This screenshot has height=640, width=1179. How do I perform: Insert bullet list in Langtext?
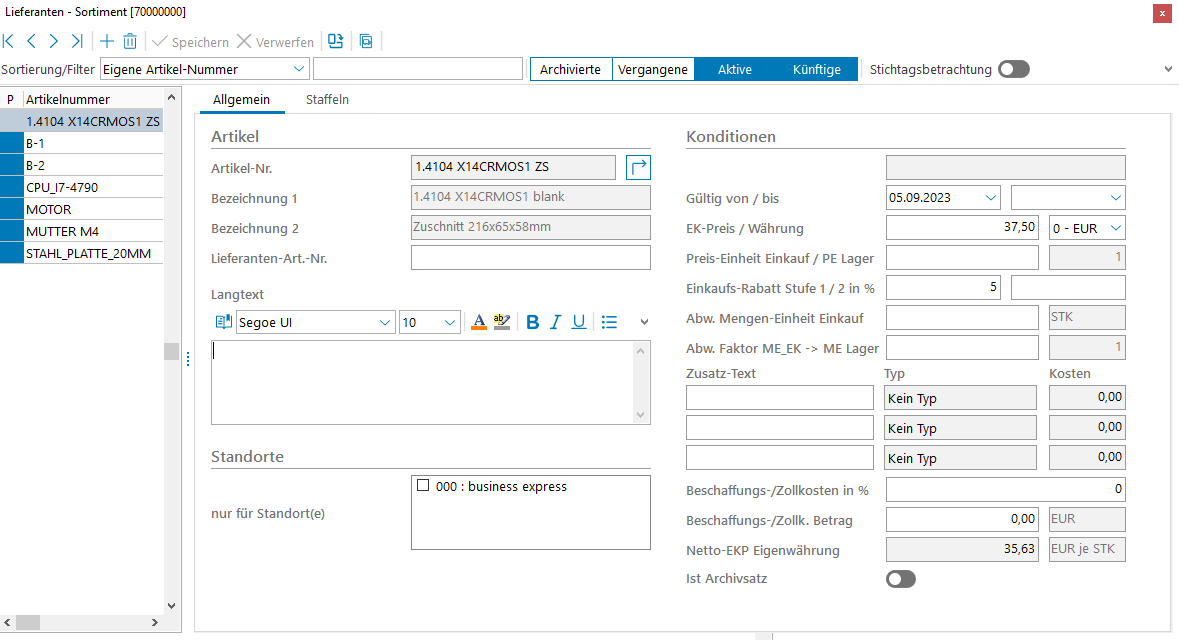point(609,322)
